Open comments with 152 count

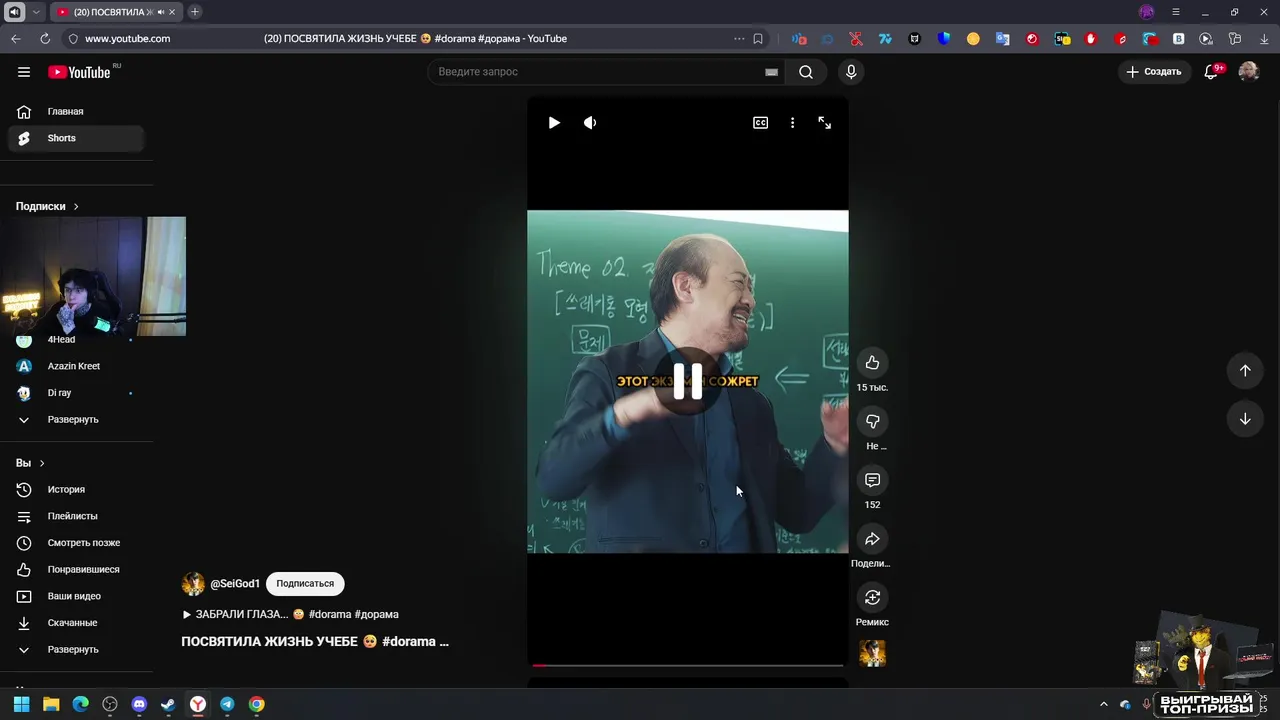coord(872,481)
